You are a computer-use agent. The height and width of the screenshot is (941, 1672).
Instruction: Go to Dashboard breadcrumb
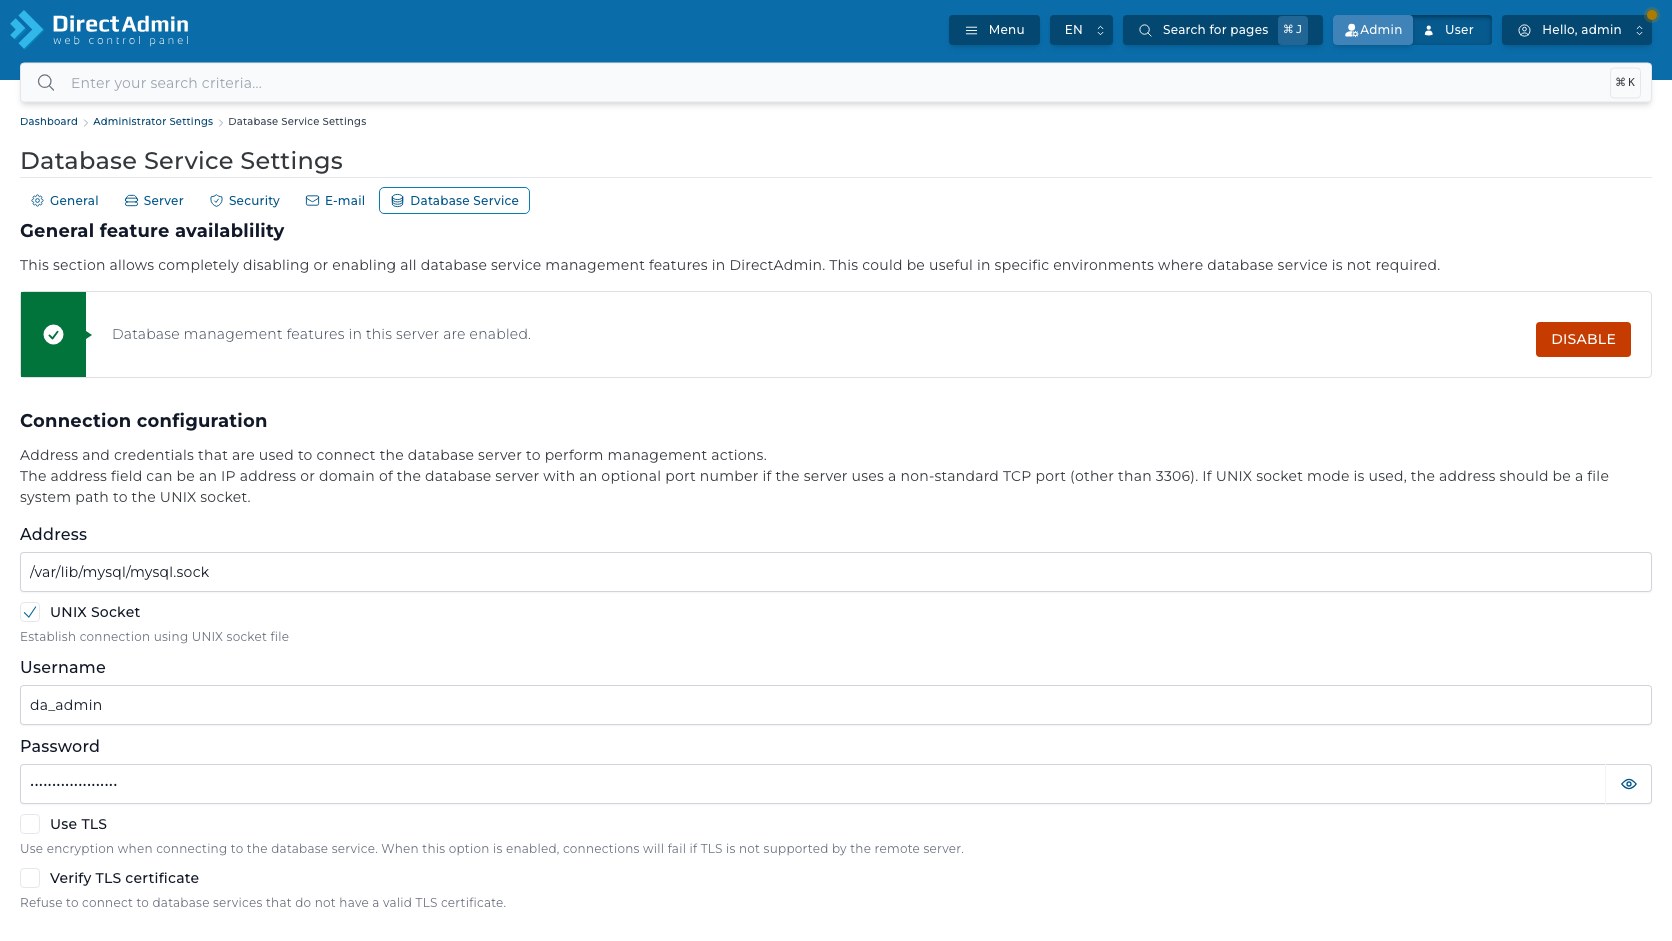pyautogui.click(x=49, y=122)
